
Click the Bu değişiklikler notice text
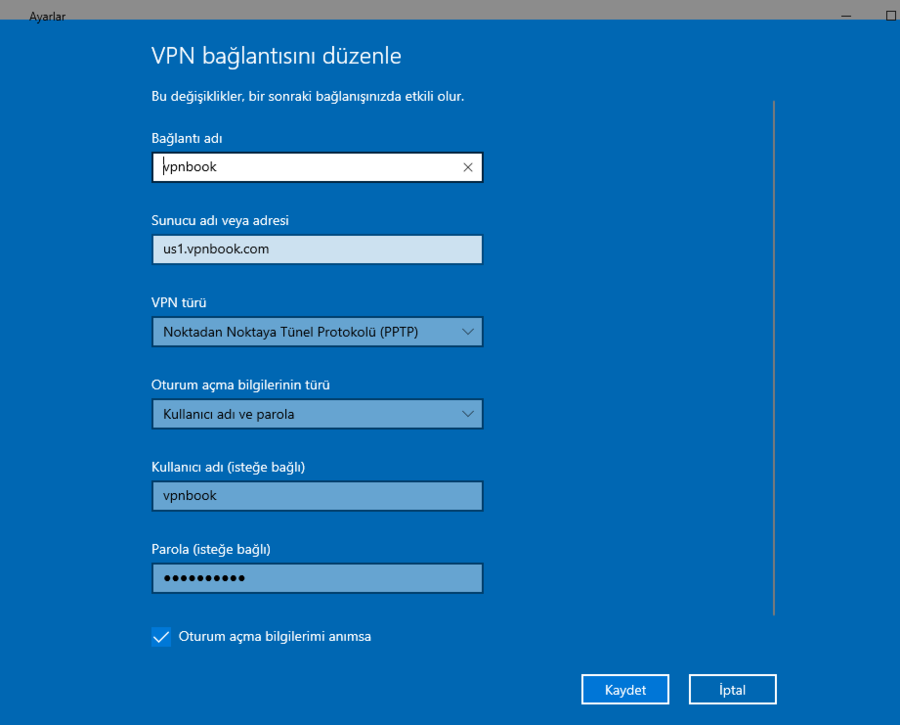click(308, 96)
